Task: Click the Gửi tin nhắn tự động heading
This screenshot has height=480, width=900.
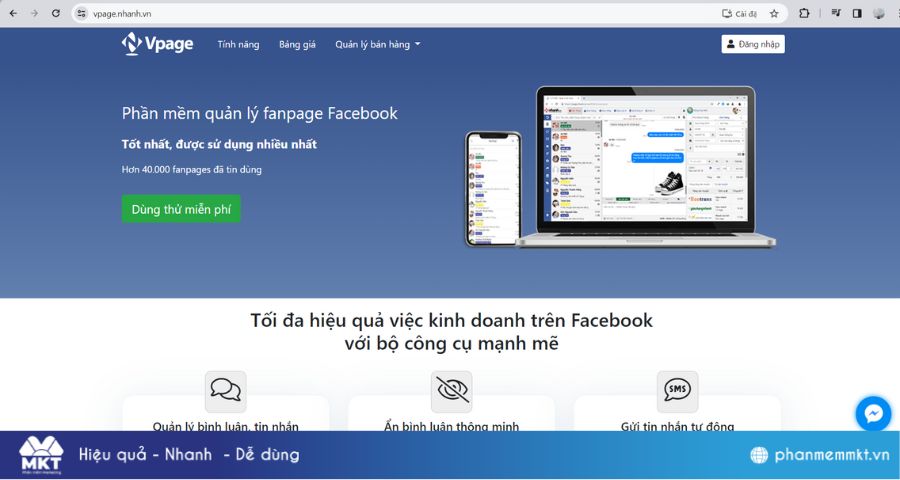Action: [x=677, y=426]
